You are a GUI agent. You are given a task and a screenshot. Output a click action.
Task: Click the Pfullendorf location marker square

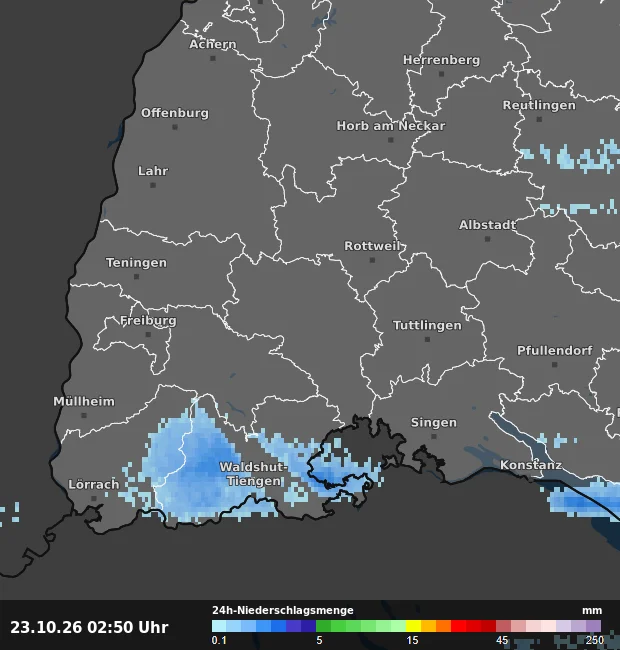[555, 365]
